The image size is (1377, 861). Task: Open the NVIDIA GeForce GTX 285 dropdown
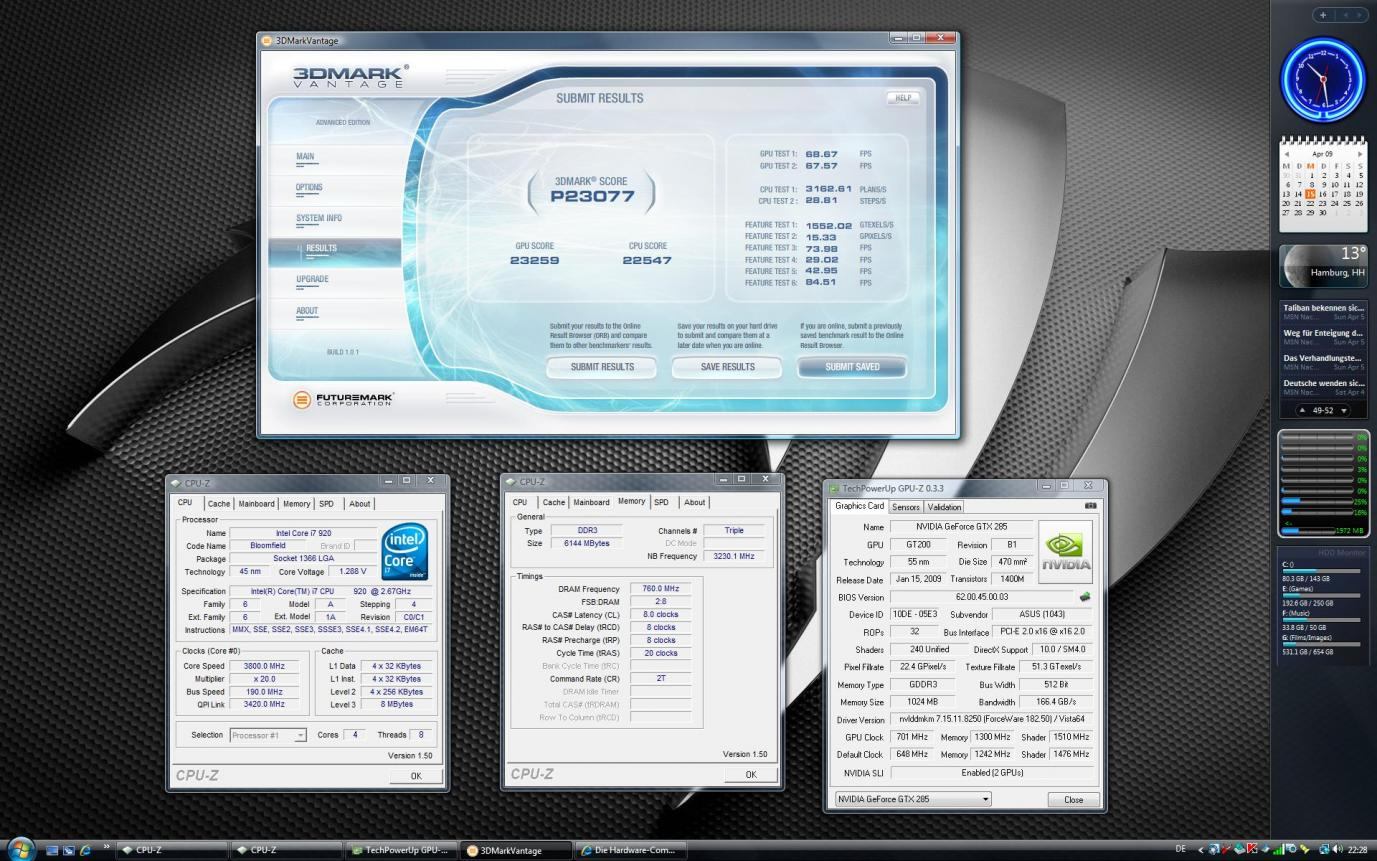(x=913, y=800)
